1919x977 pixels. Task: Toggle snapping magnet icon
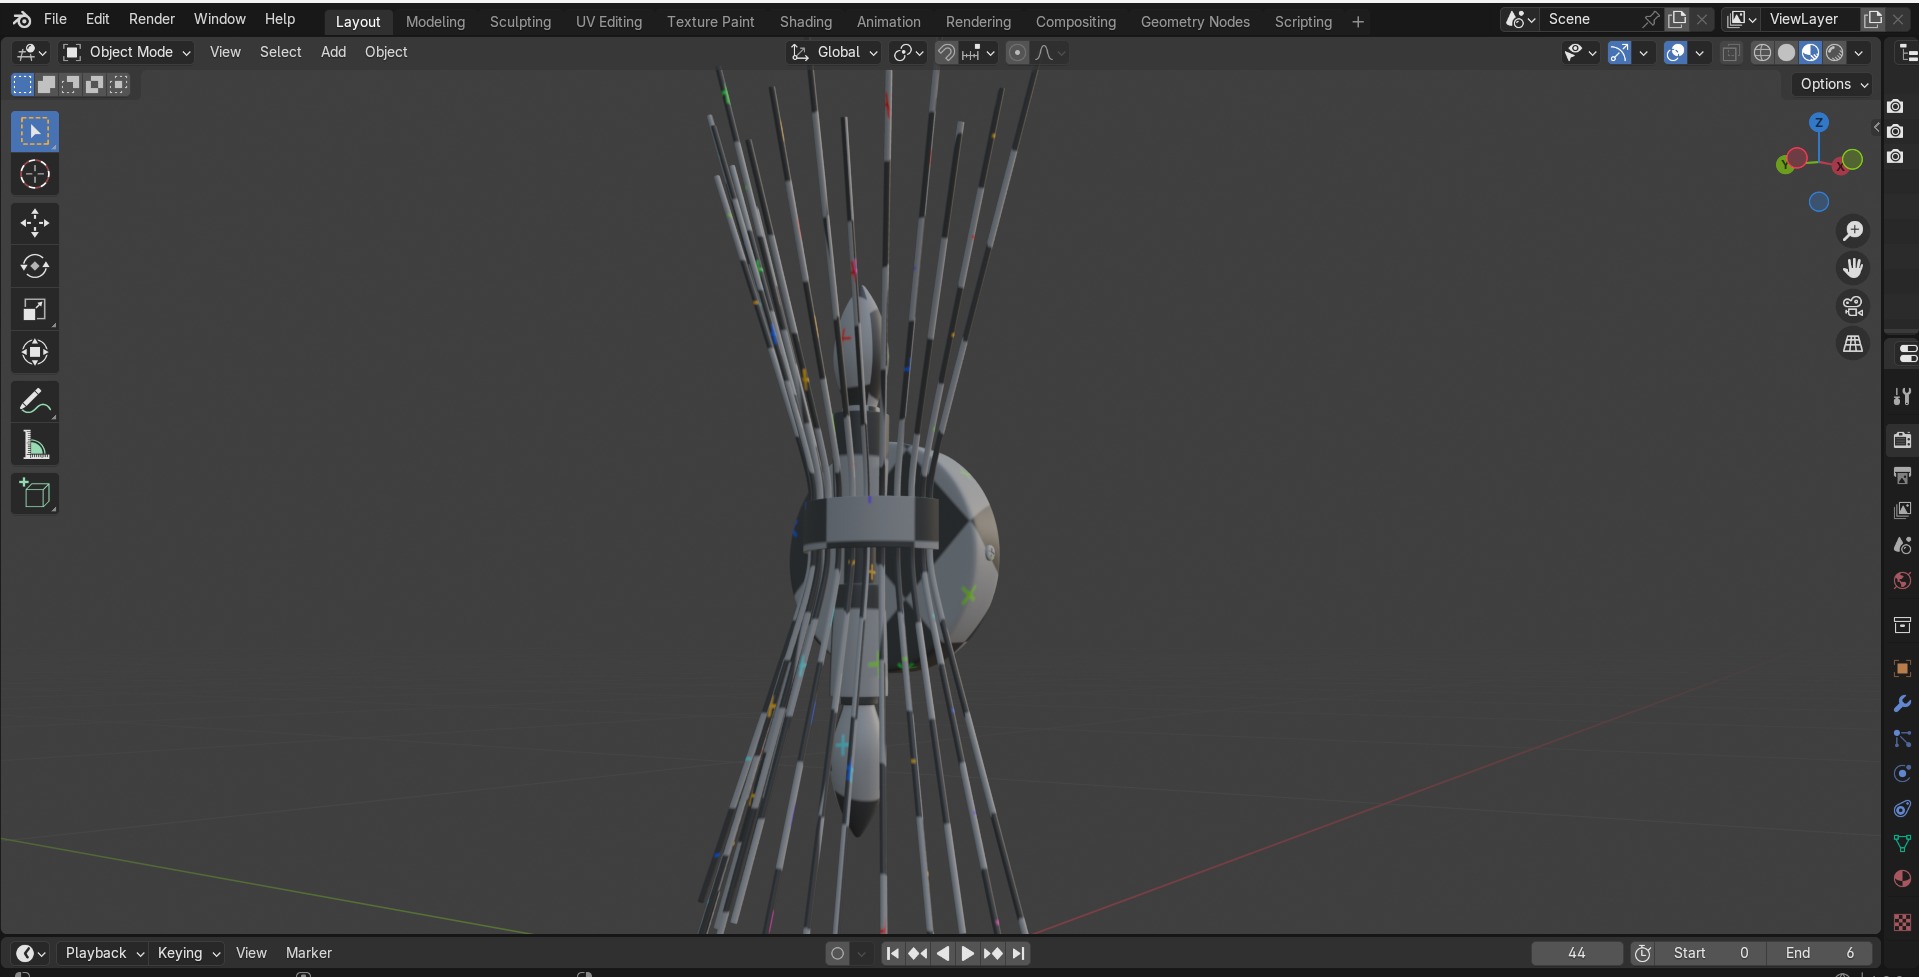click(x=946, y=53)
